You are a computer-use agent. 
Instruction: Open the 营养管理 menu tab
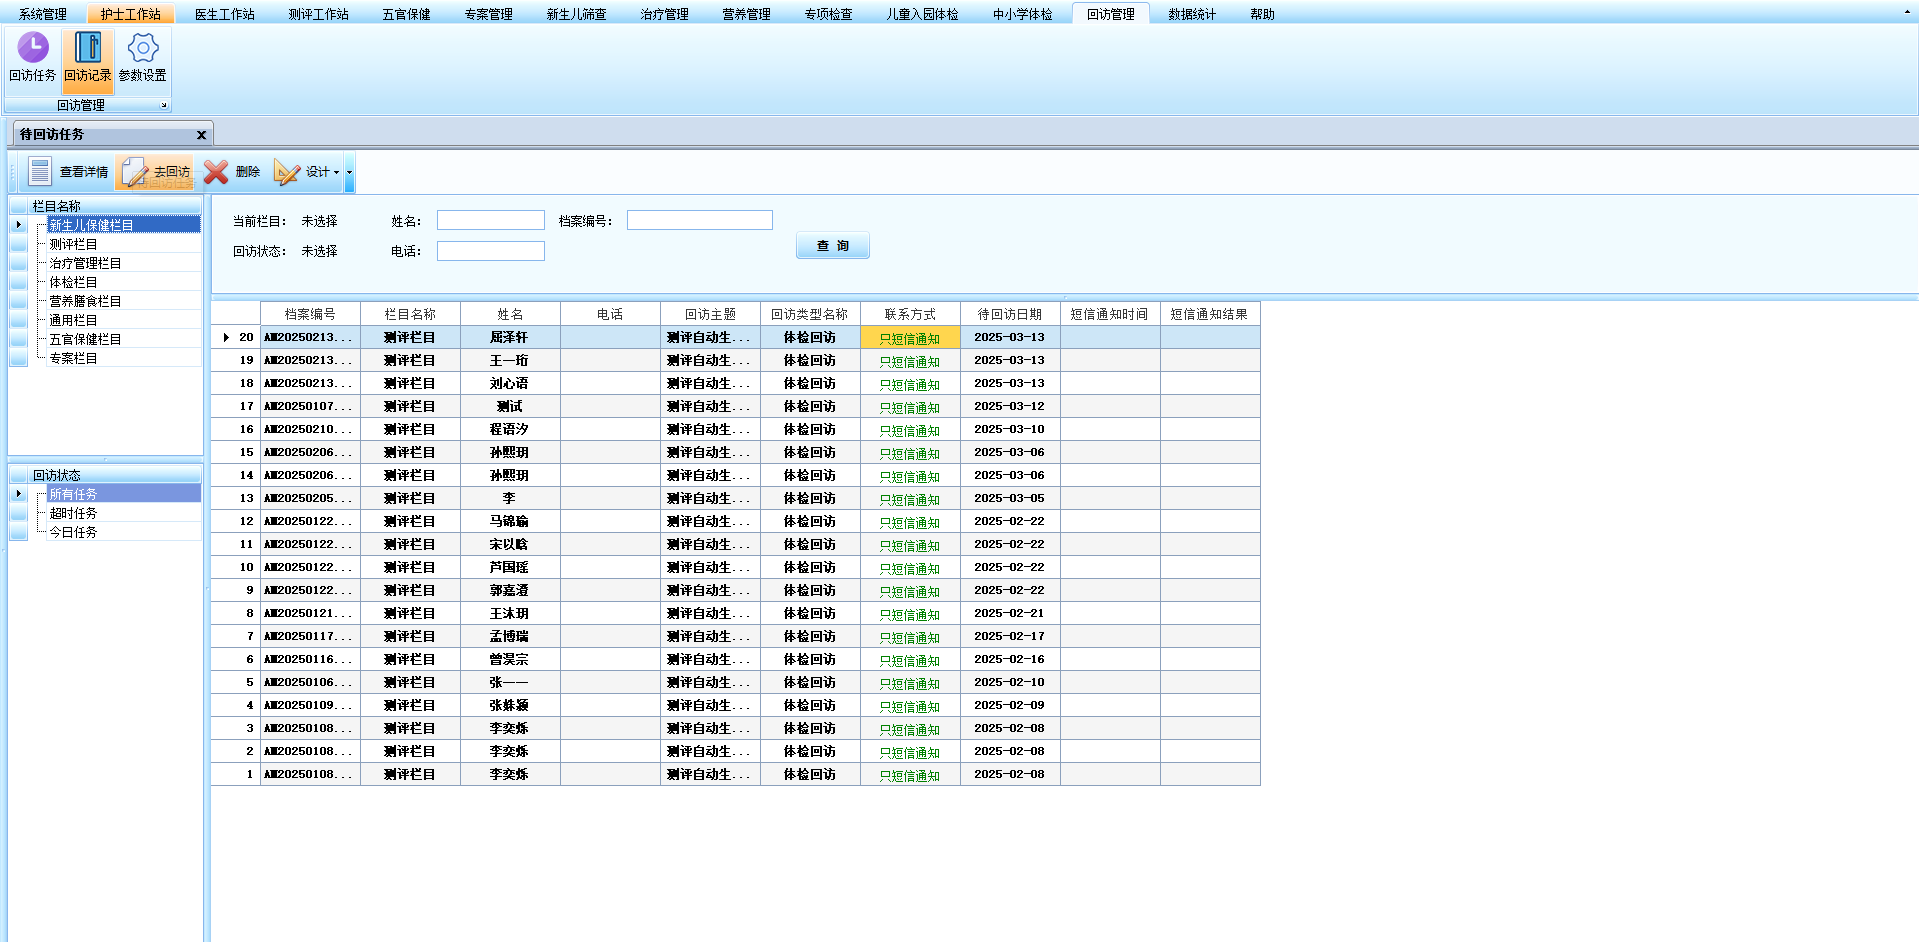[x=747, y=14]
